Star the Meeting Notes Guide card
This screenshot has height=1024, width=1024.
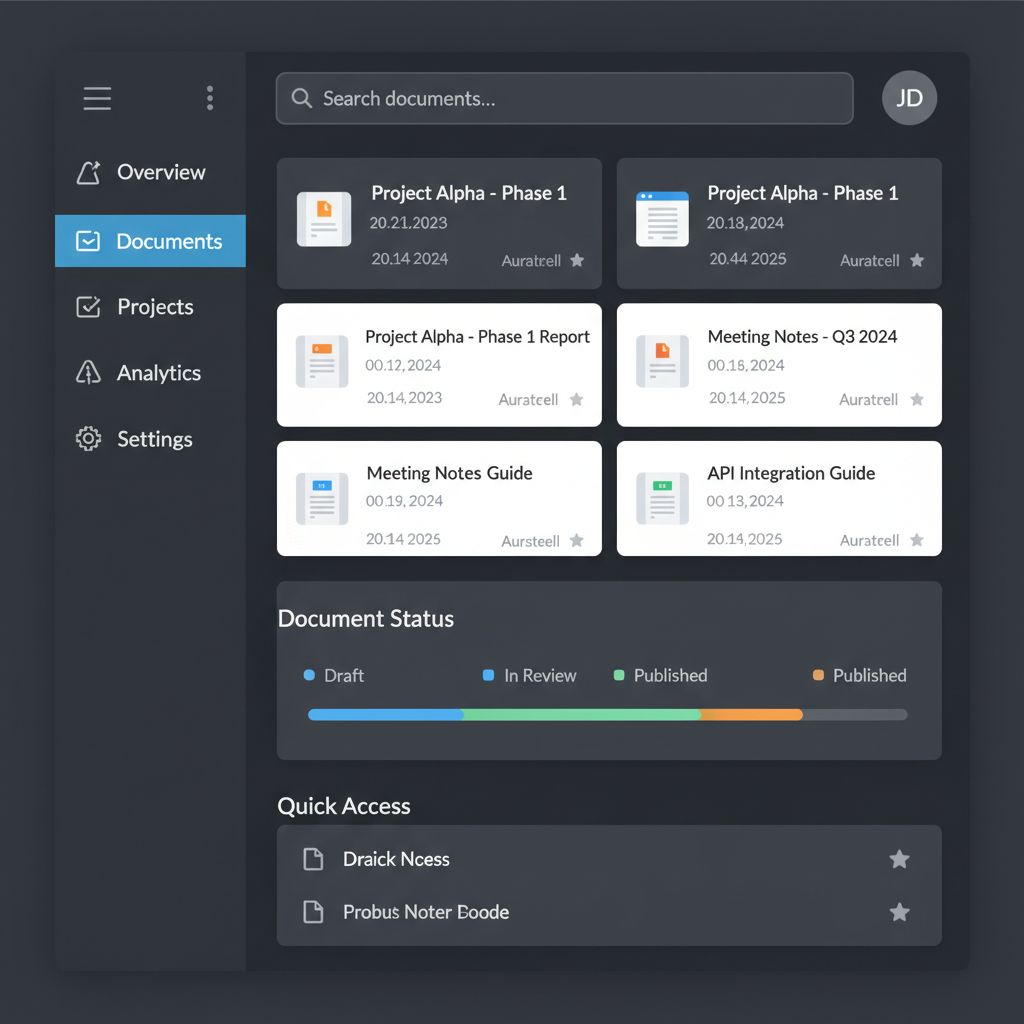pyautogui.click(x=577, y=541)
